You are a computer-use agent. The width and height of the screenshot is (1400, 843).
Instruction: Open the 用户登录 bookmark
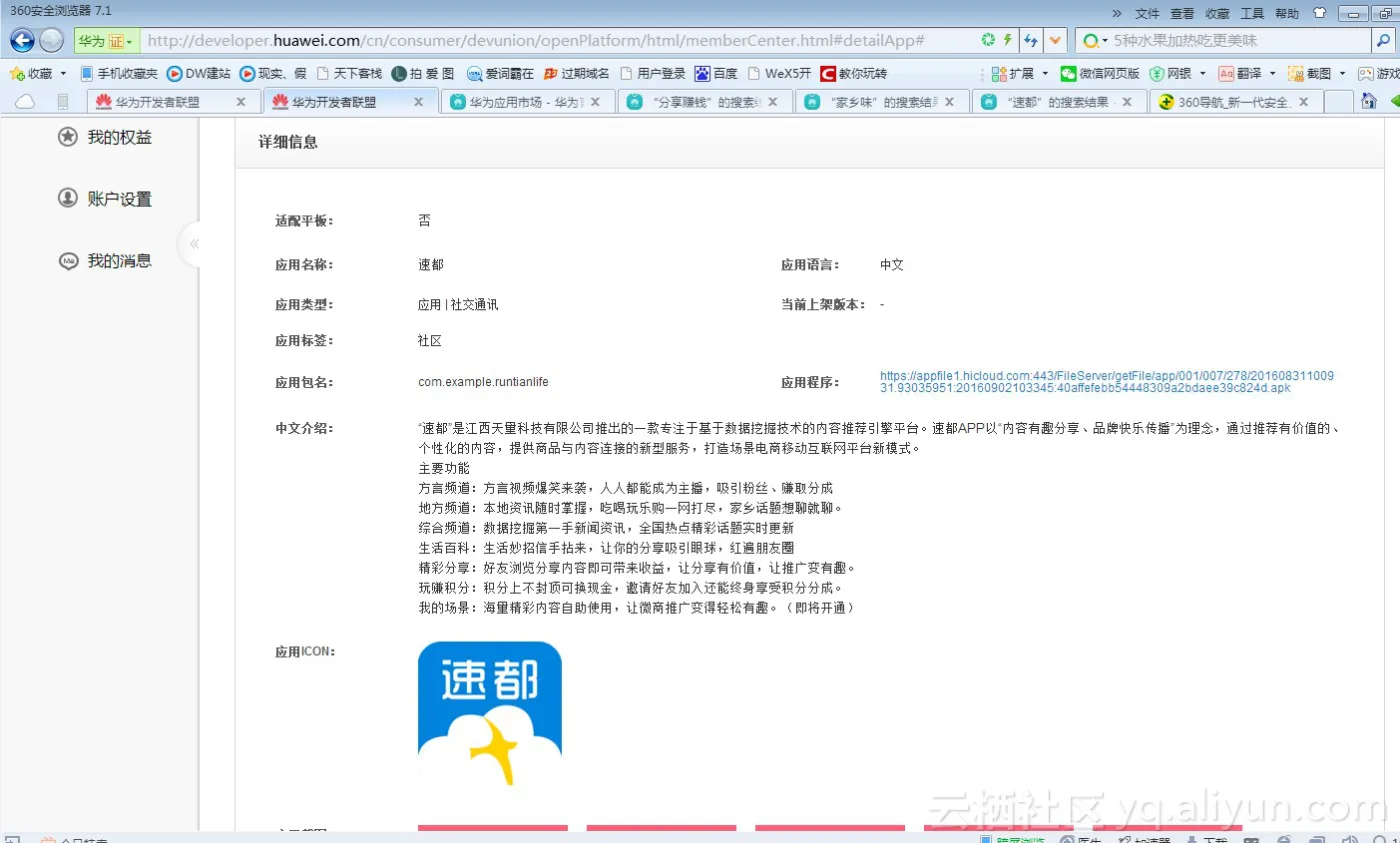(653, 73)
